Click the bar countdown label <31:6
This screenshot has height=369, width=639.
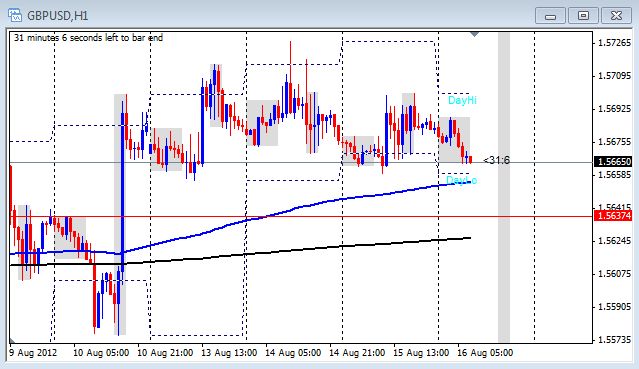[x=496, y=160]
